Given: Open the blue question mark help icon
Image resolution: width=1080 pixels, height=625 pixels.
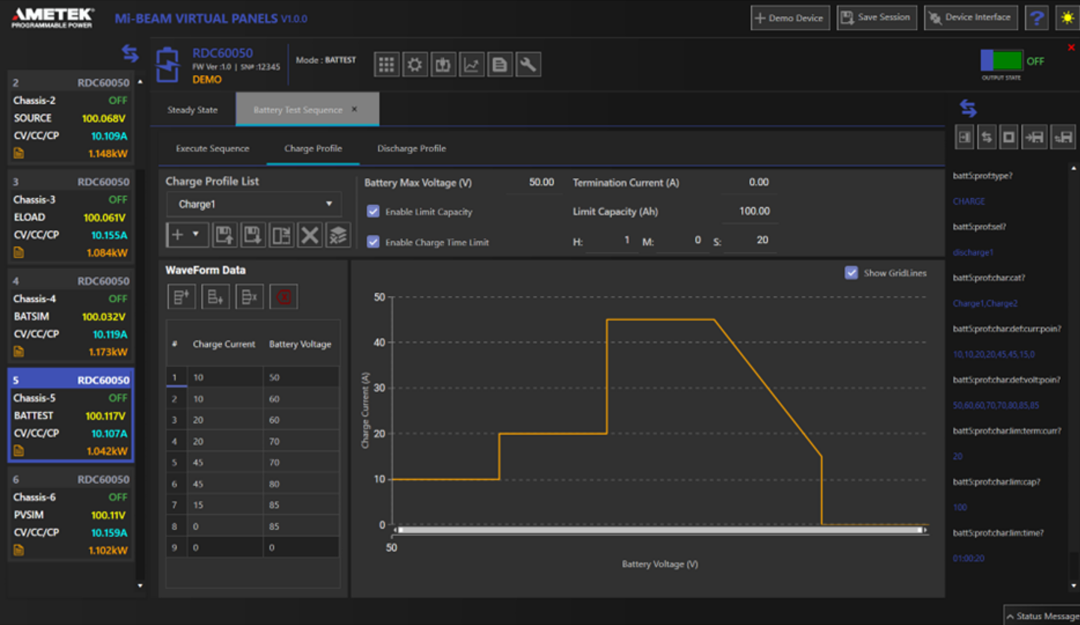Looking at the screenshot, I should [x=1036, y=18].
